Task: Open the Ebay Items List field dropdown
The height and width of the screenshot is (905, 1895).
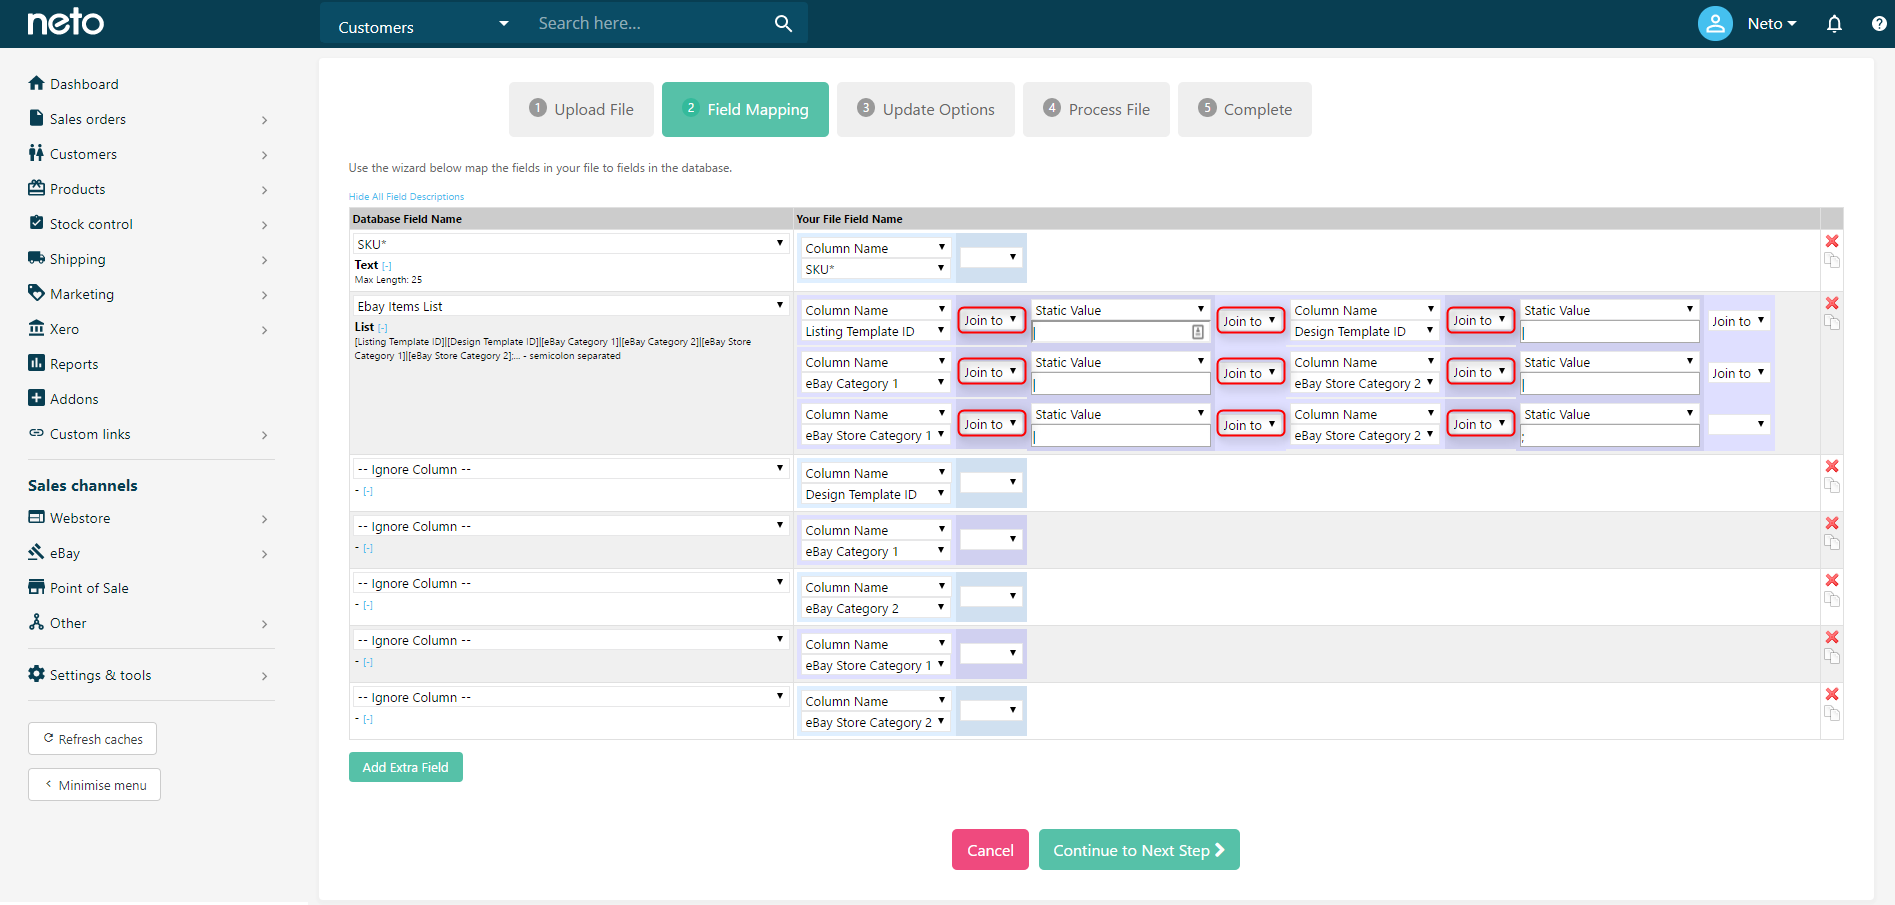Action: (x=571, y=306)
